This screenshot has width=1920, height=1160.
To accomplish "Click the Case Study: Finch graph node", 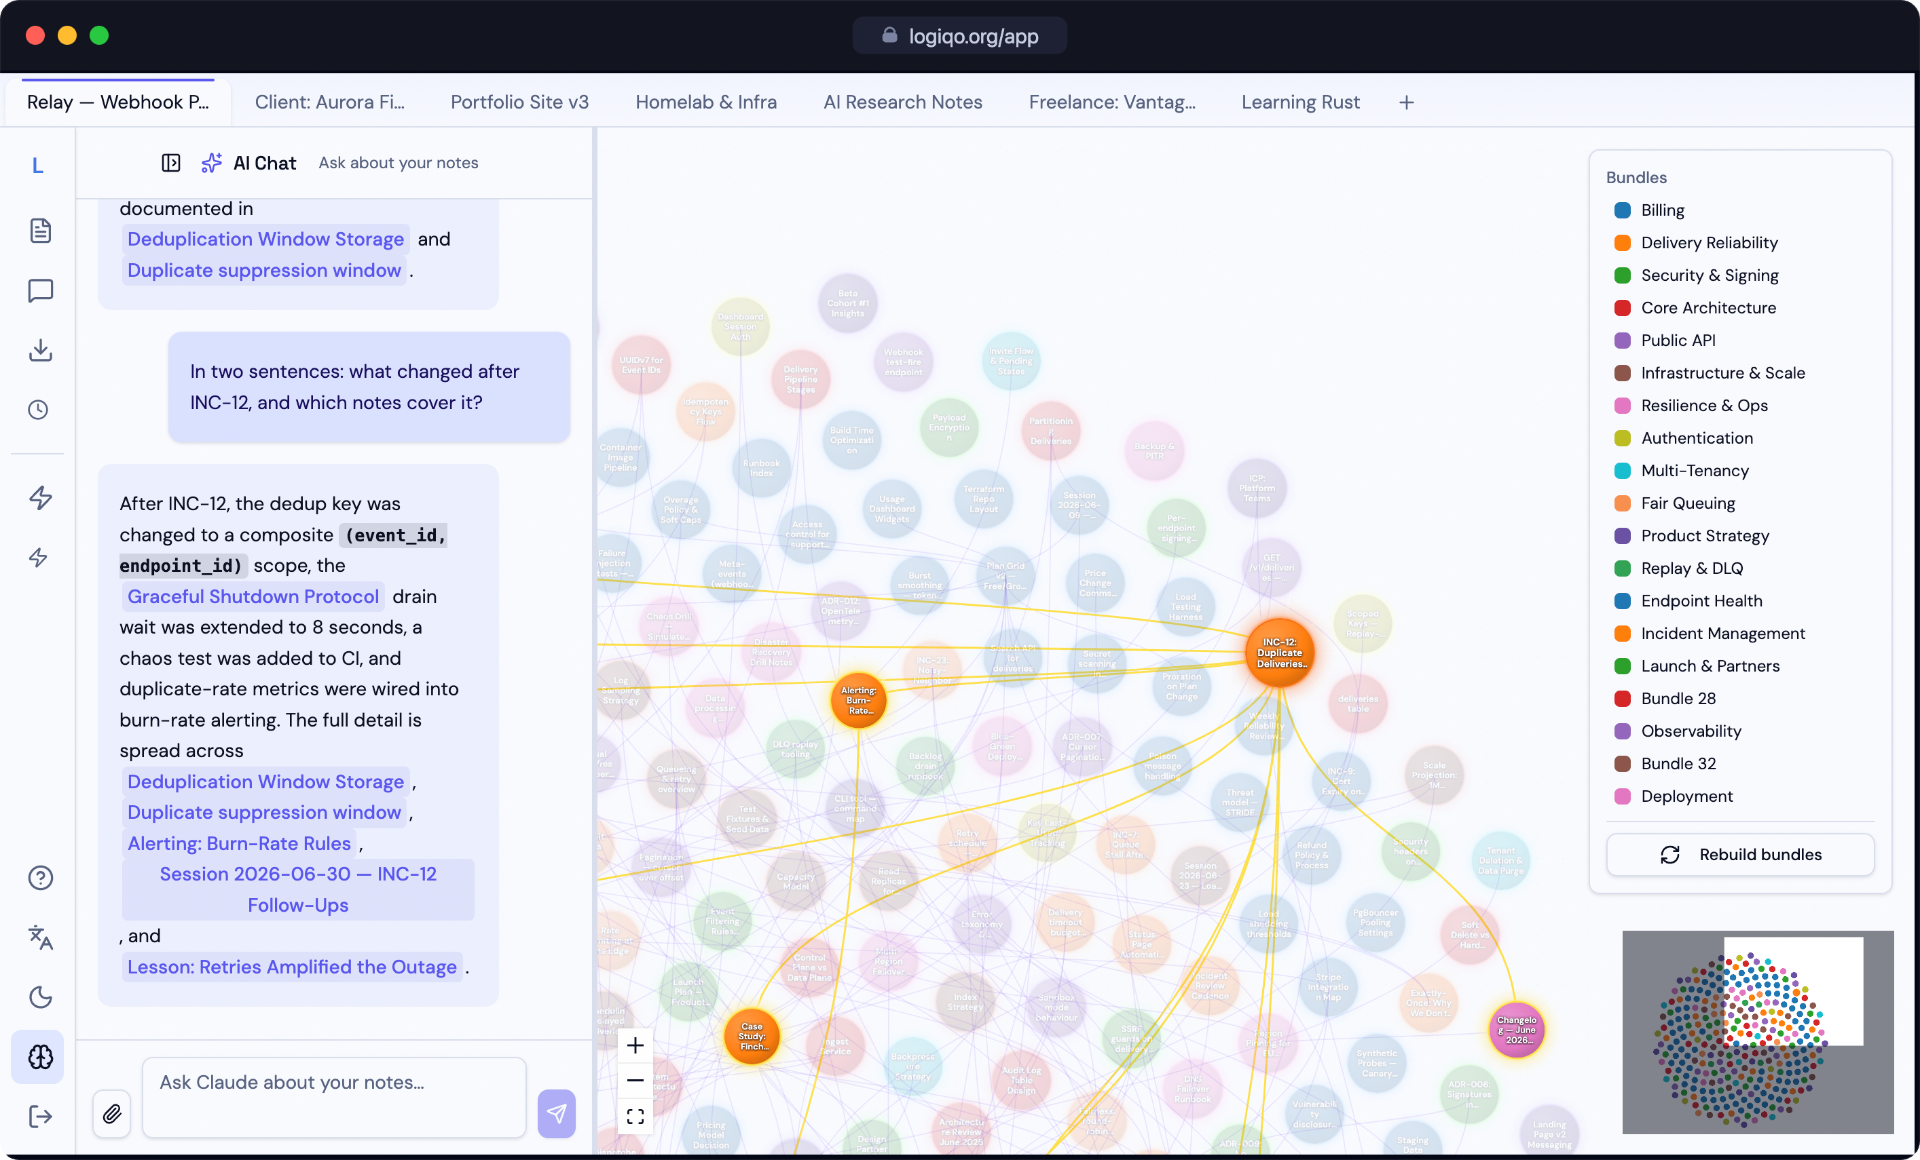I will [752, 1037].
